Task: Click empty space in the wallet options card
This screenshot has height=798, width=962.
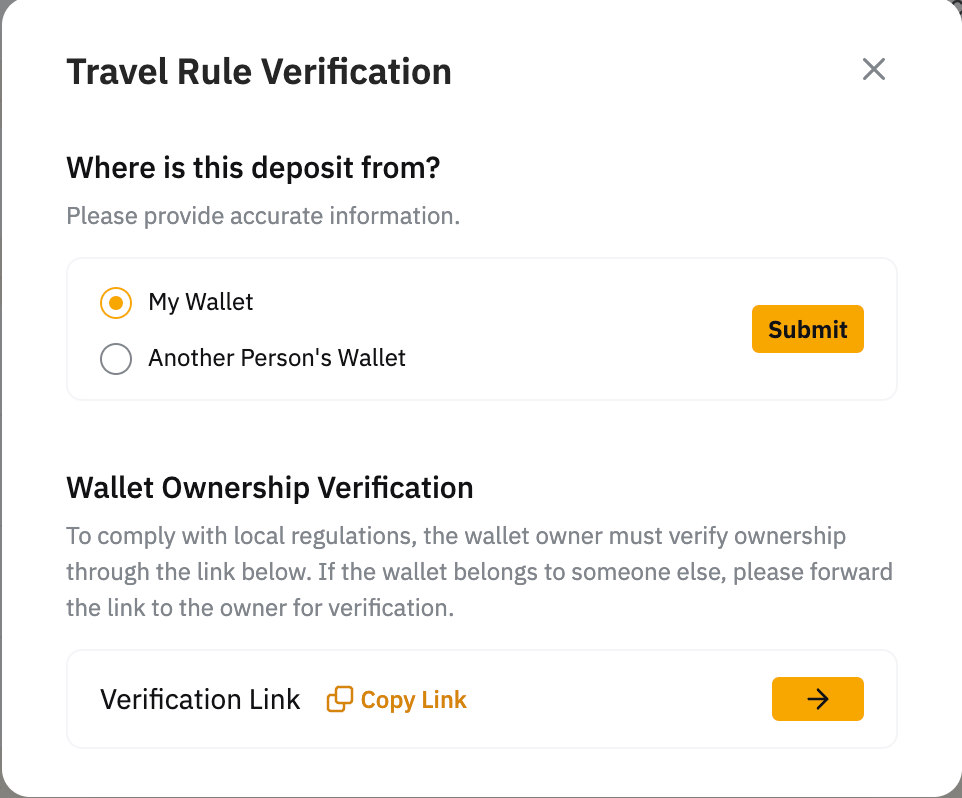Action: pos(580,330)
